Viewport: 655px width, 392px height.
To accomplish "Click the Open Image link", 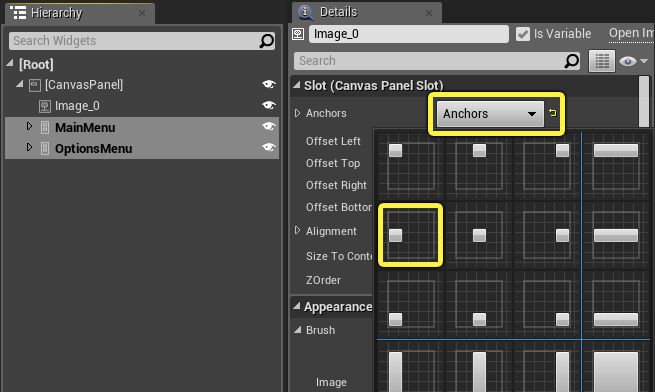I will 631,33.
